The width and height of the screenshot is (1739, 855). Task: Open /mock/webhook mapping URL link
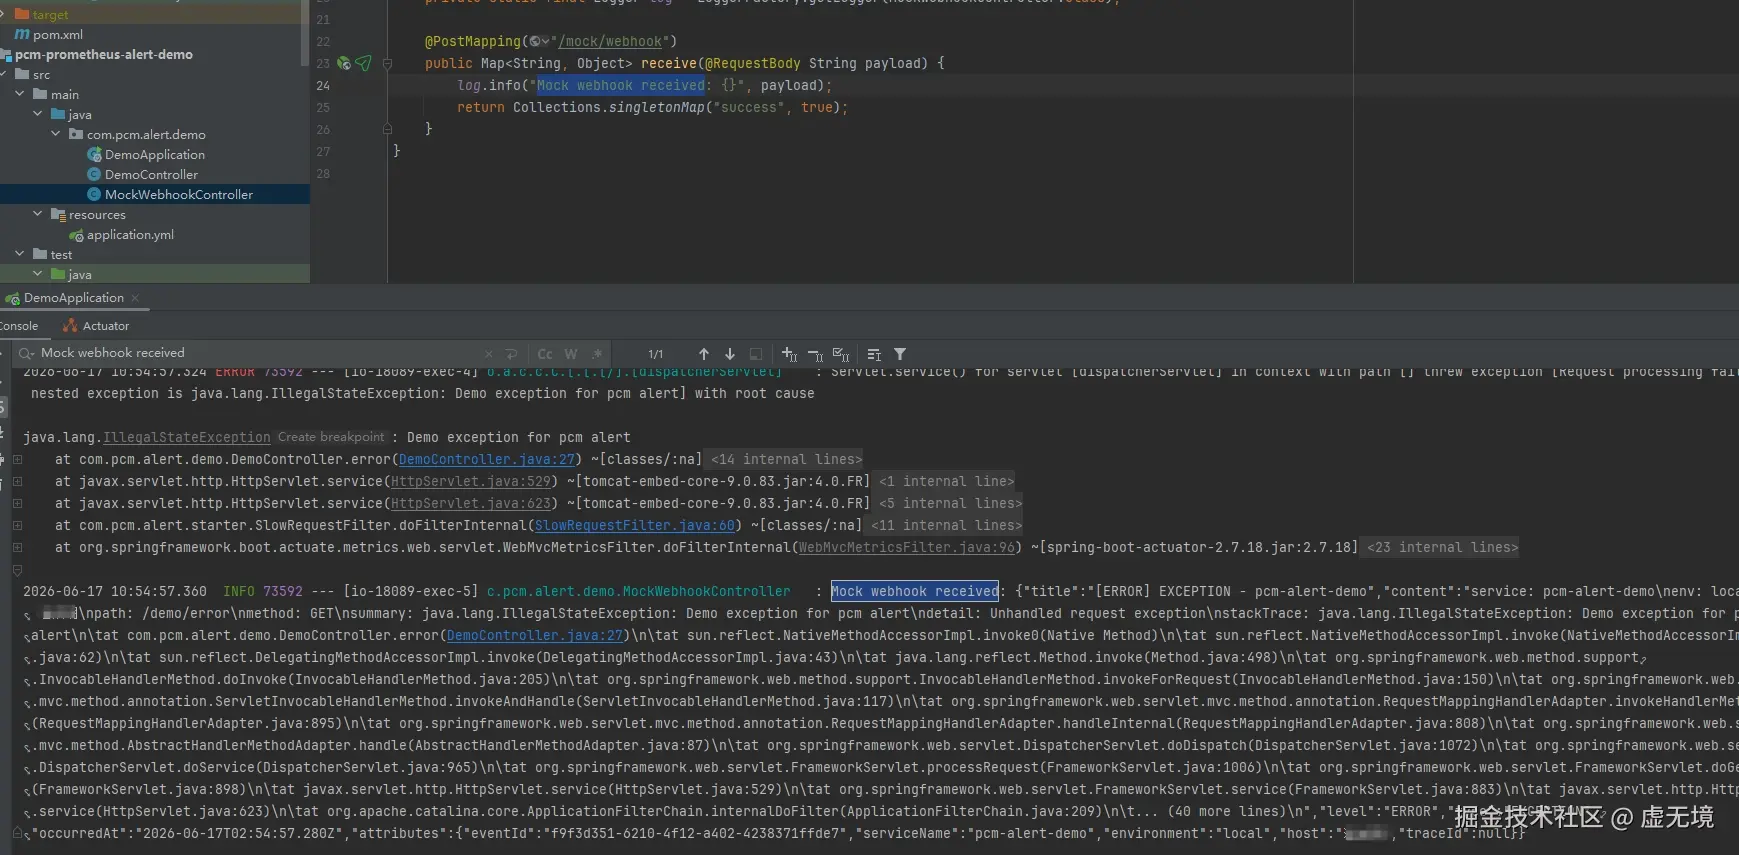pyautogui.click(x=610, y=41)
